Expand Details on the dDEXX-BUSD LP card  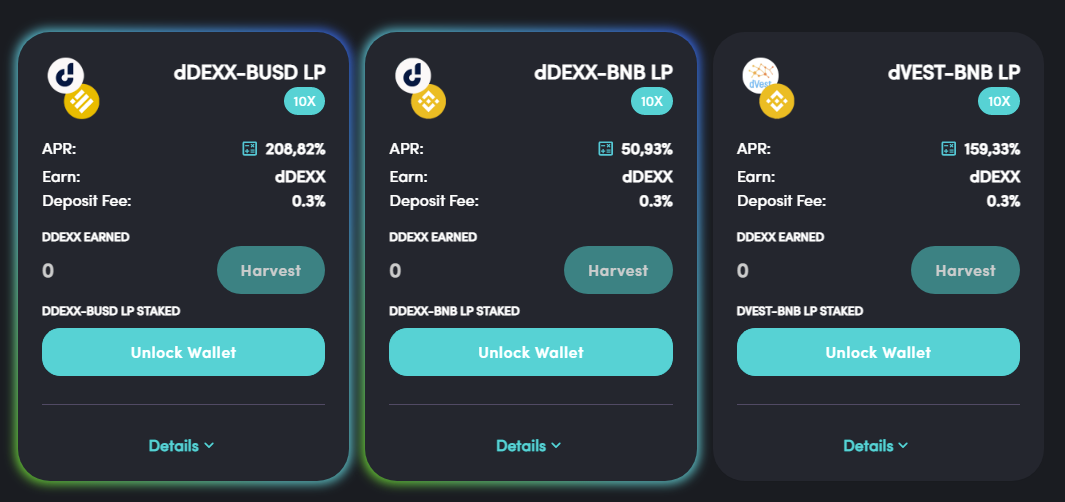(x=181, y=446)
